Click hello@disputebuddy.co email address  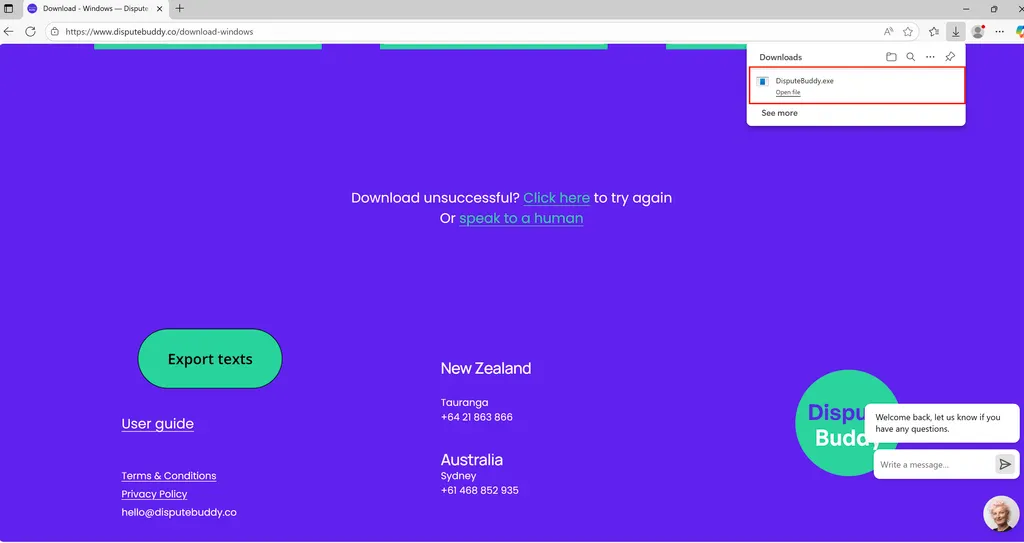(179, 512)
